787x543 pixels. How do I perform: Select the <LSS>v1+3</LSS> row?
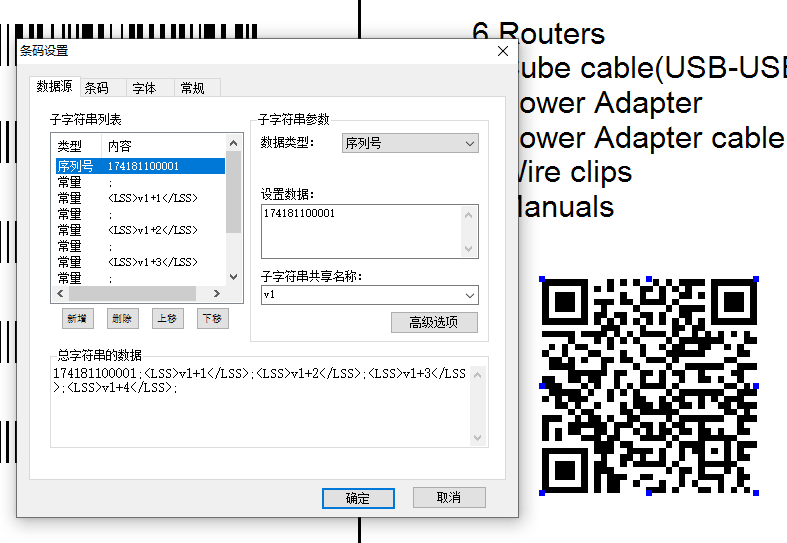coord(140,262)
